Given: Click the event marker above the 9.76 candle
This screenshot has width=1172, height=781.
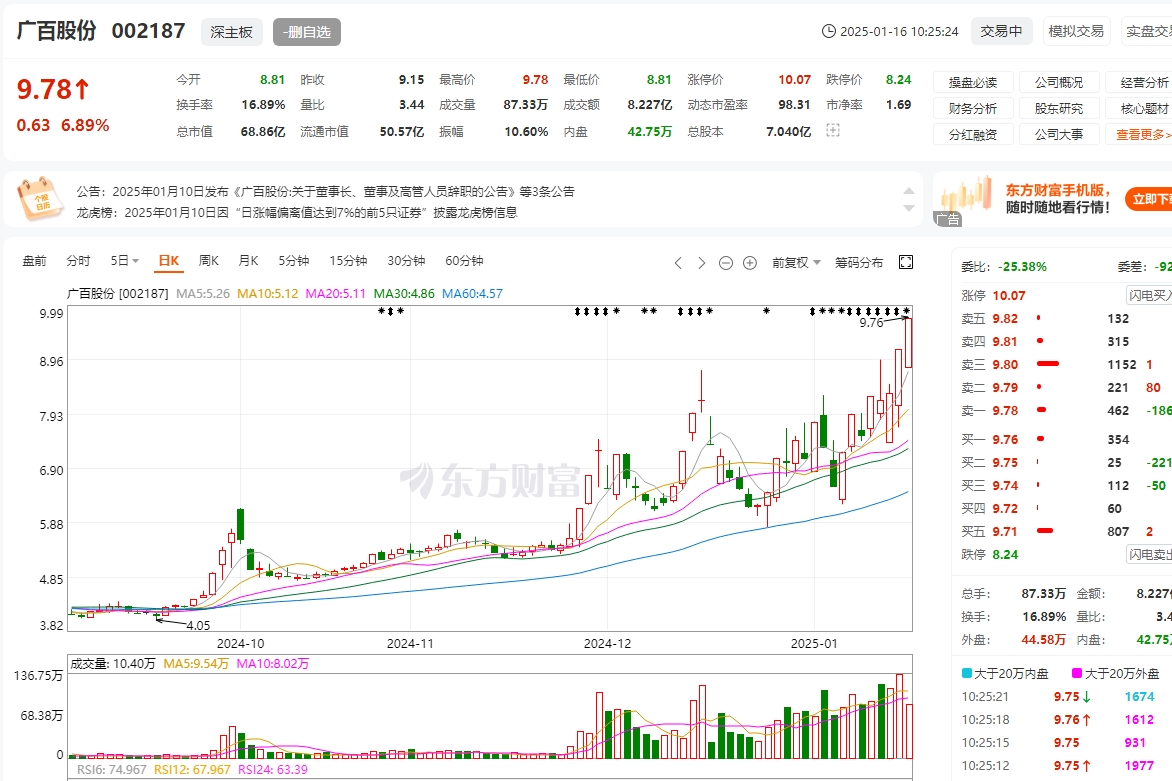Looking at the screenshot, I should pos(907,311).
